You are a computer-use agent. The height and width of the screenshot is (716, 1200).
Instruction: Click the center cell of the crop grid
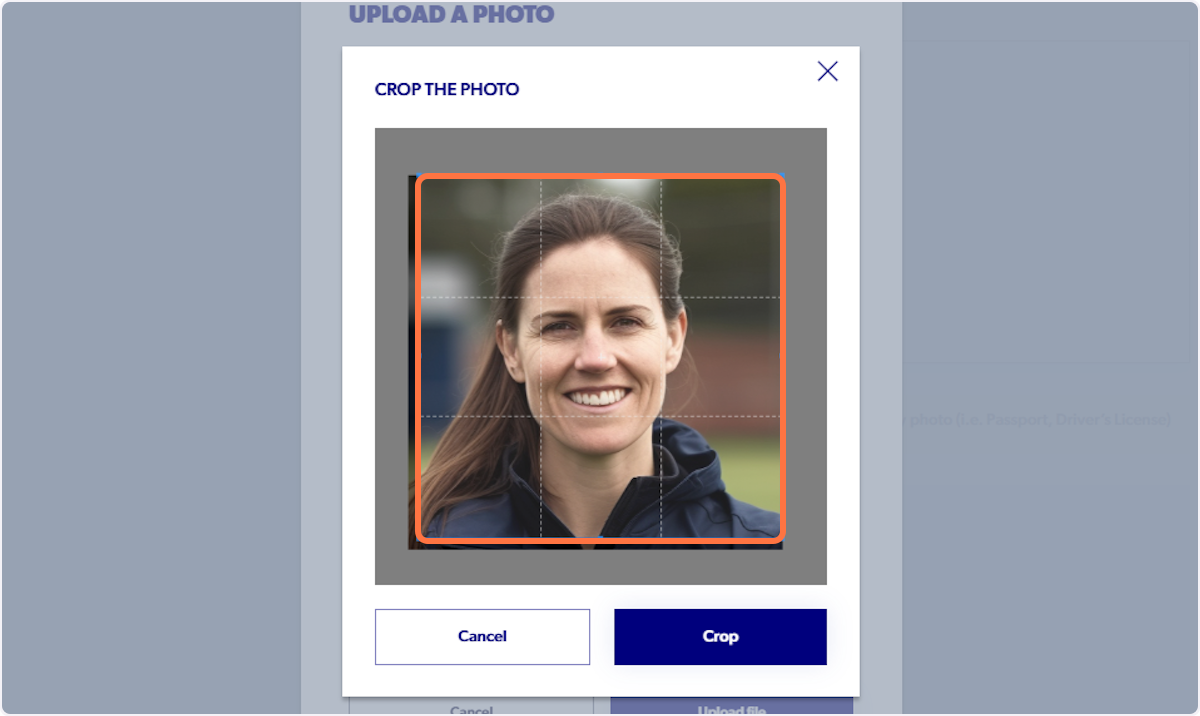[600, 357]
